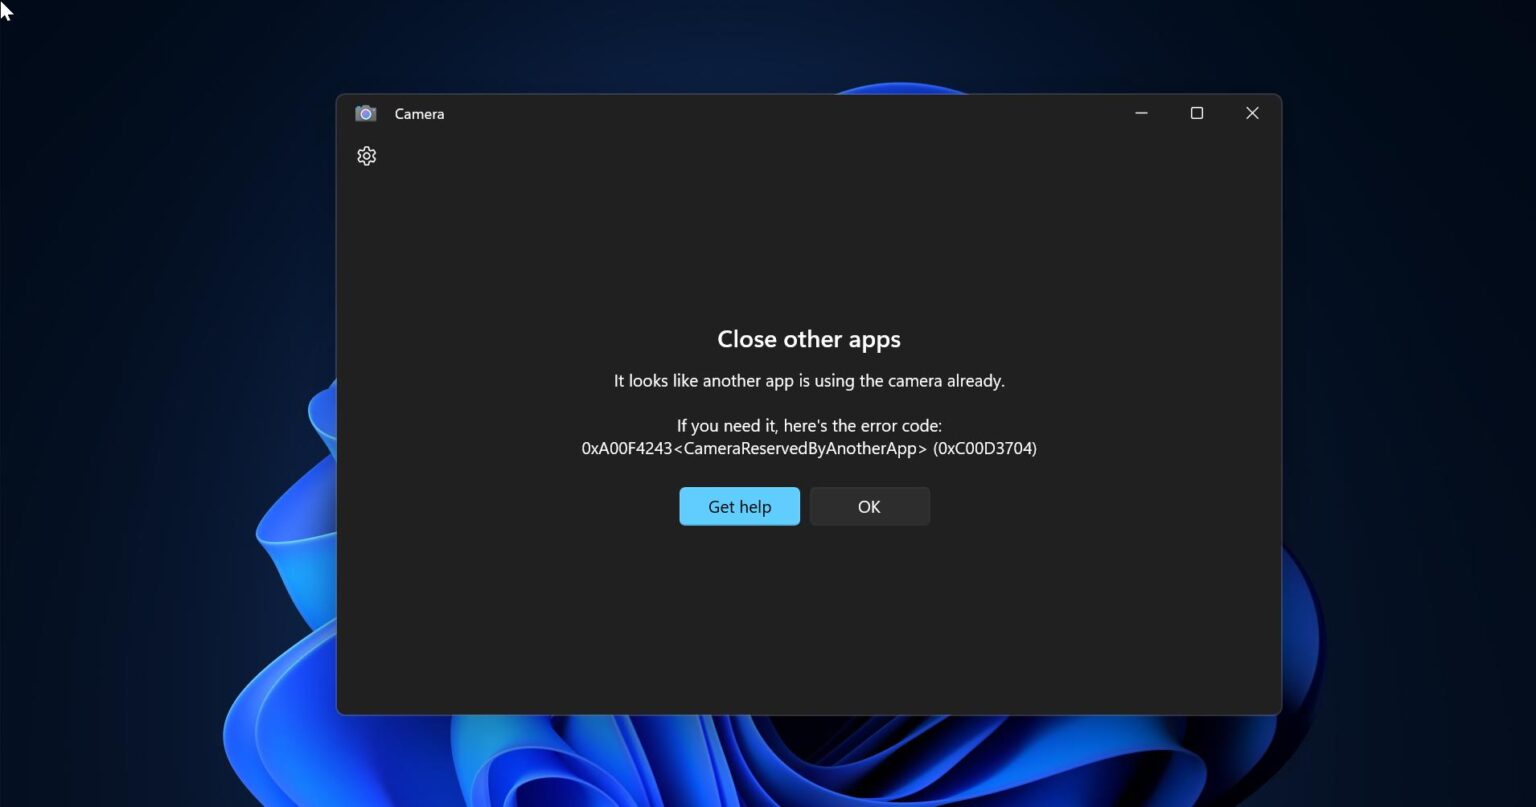Click the Camera app icon in the title bar
This screenshot has height=807, width=1536.
(366, 113)
